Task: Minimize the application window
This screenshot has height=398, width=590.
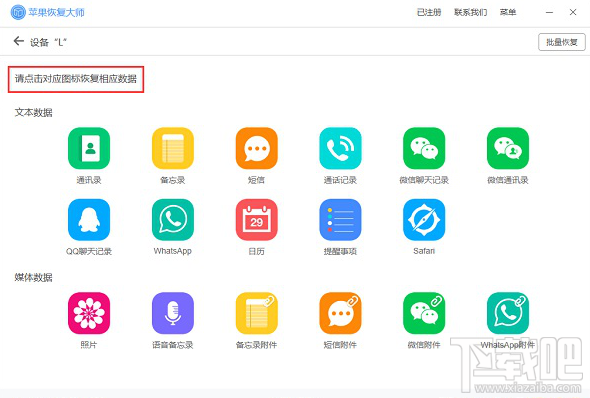Action: pyautogui.click(x=549, y=12)
